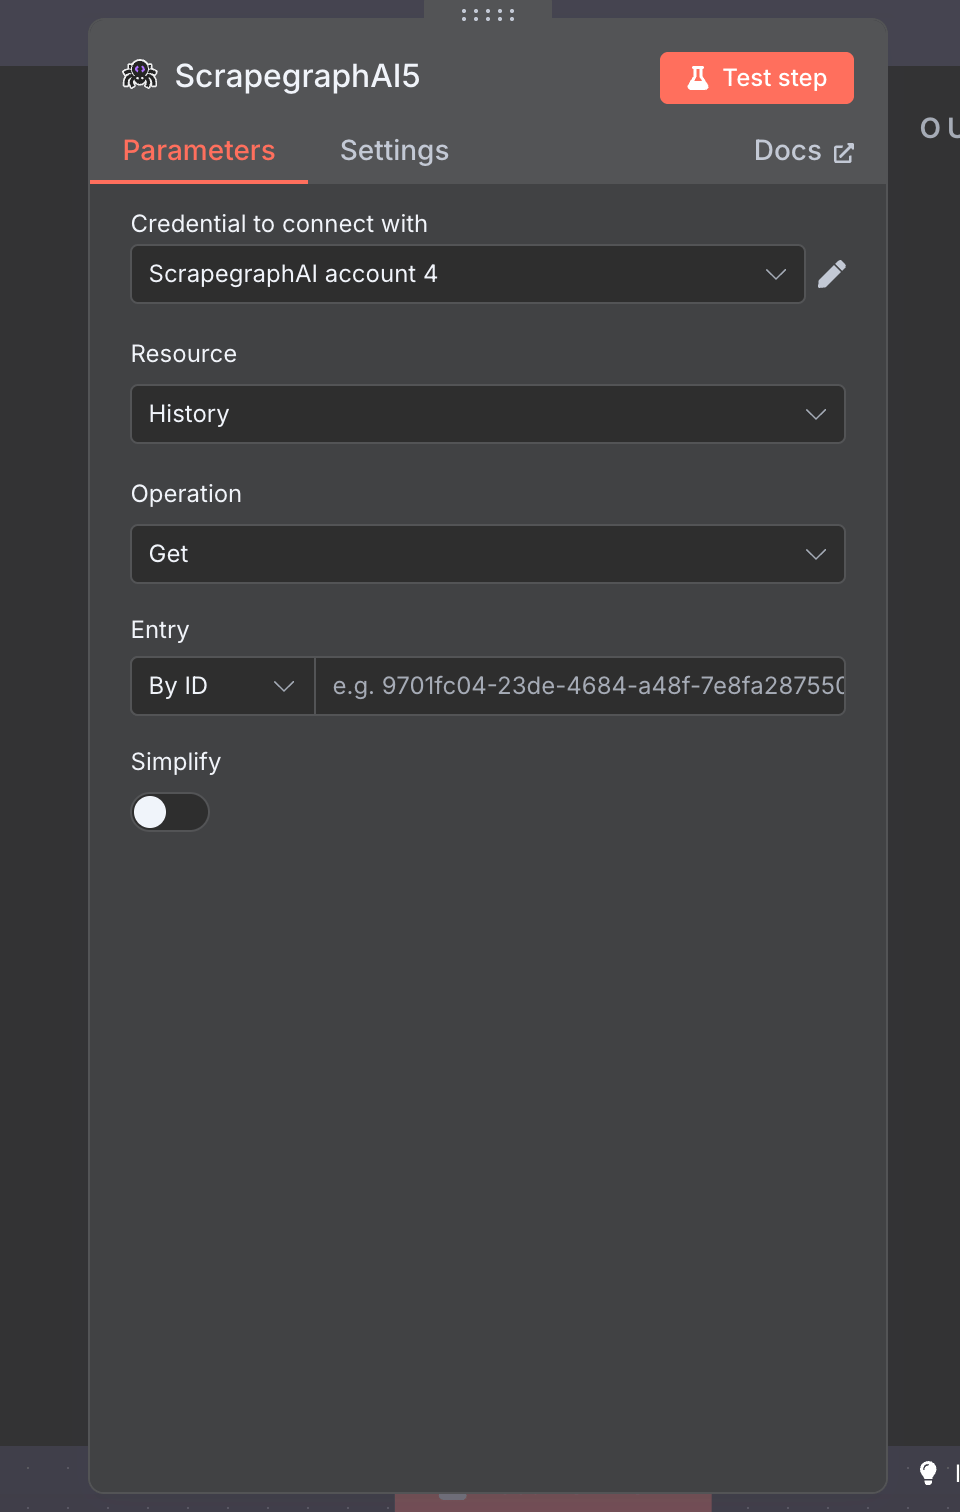Image resolution: width=960 pixels, height=1512 pixels.
Task: Click the Entry label
Action: point(160,630)
